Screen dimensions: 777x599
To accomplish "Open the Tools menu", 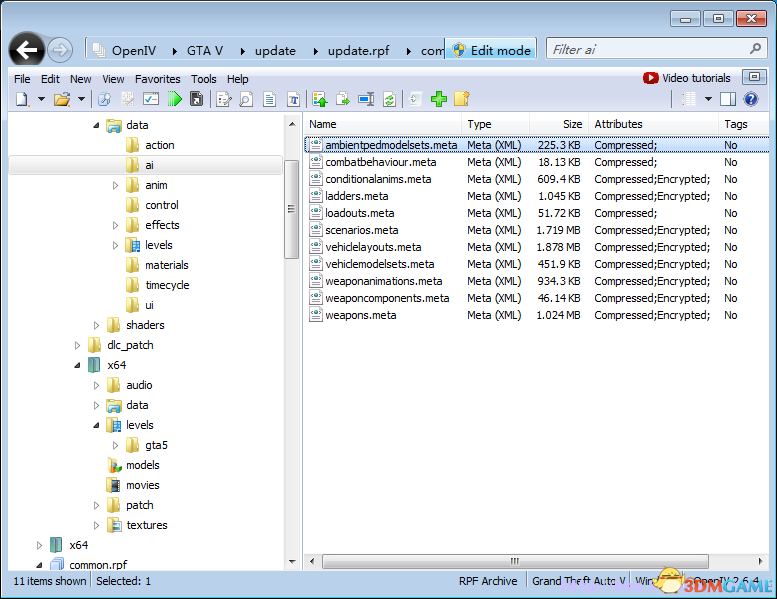I will click(x=204, y=79).
